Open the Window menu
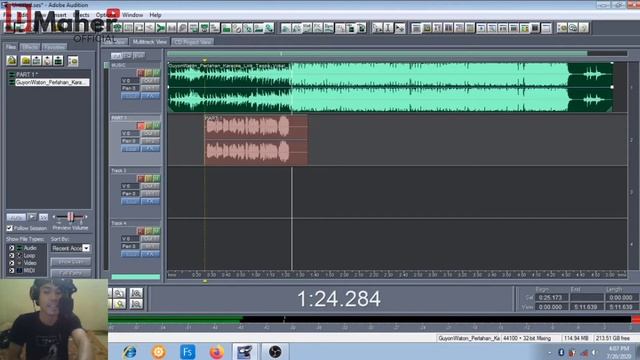The image size is (640, 360). tap(133, 15)
